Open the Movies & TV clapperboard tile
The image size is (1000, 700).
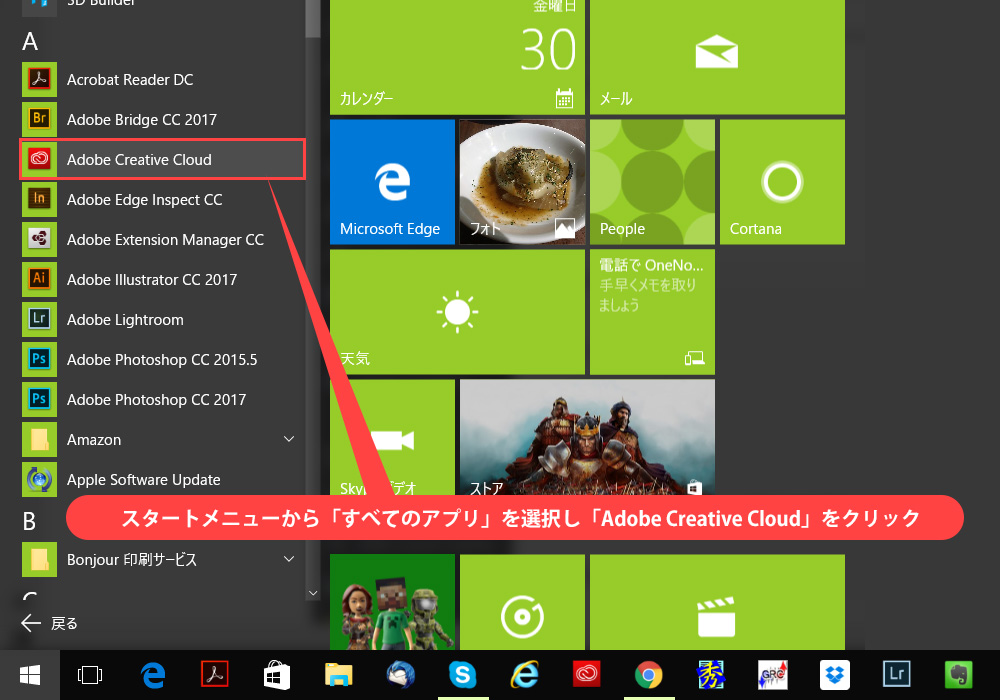(x=717, y=602)
